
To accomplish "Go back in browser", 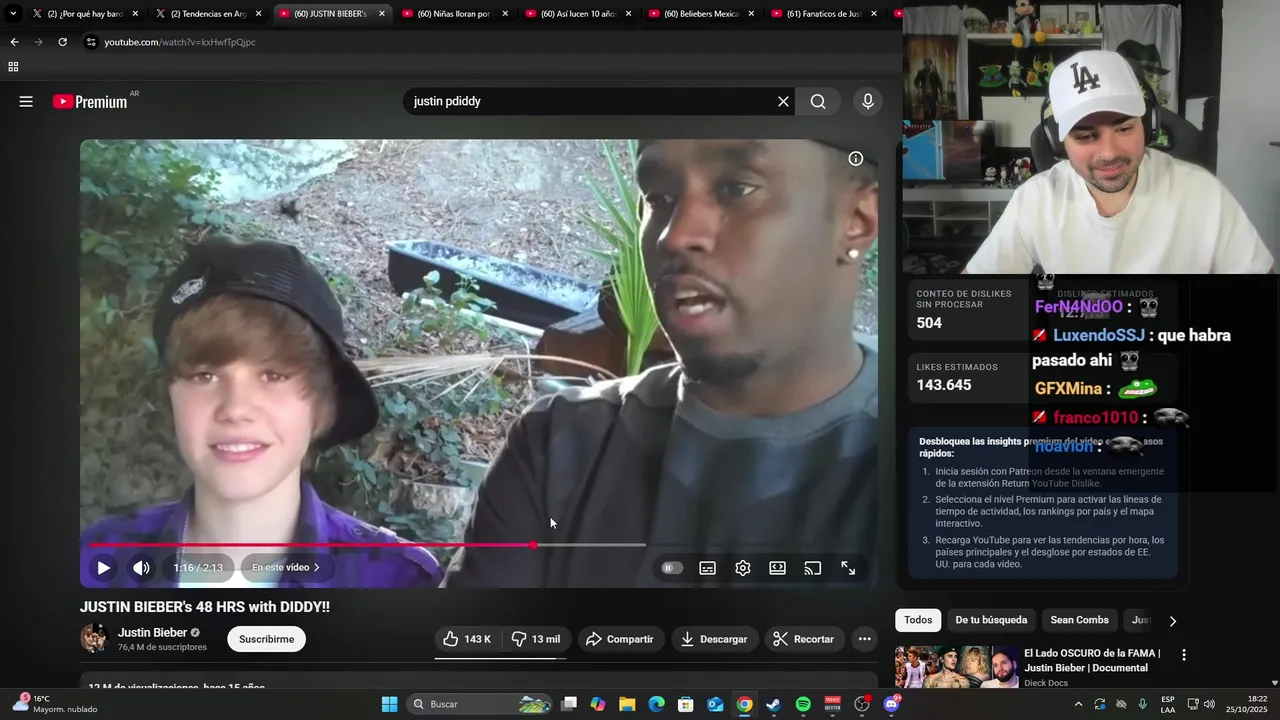I will click(x=14, y=42).
